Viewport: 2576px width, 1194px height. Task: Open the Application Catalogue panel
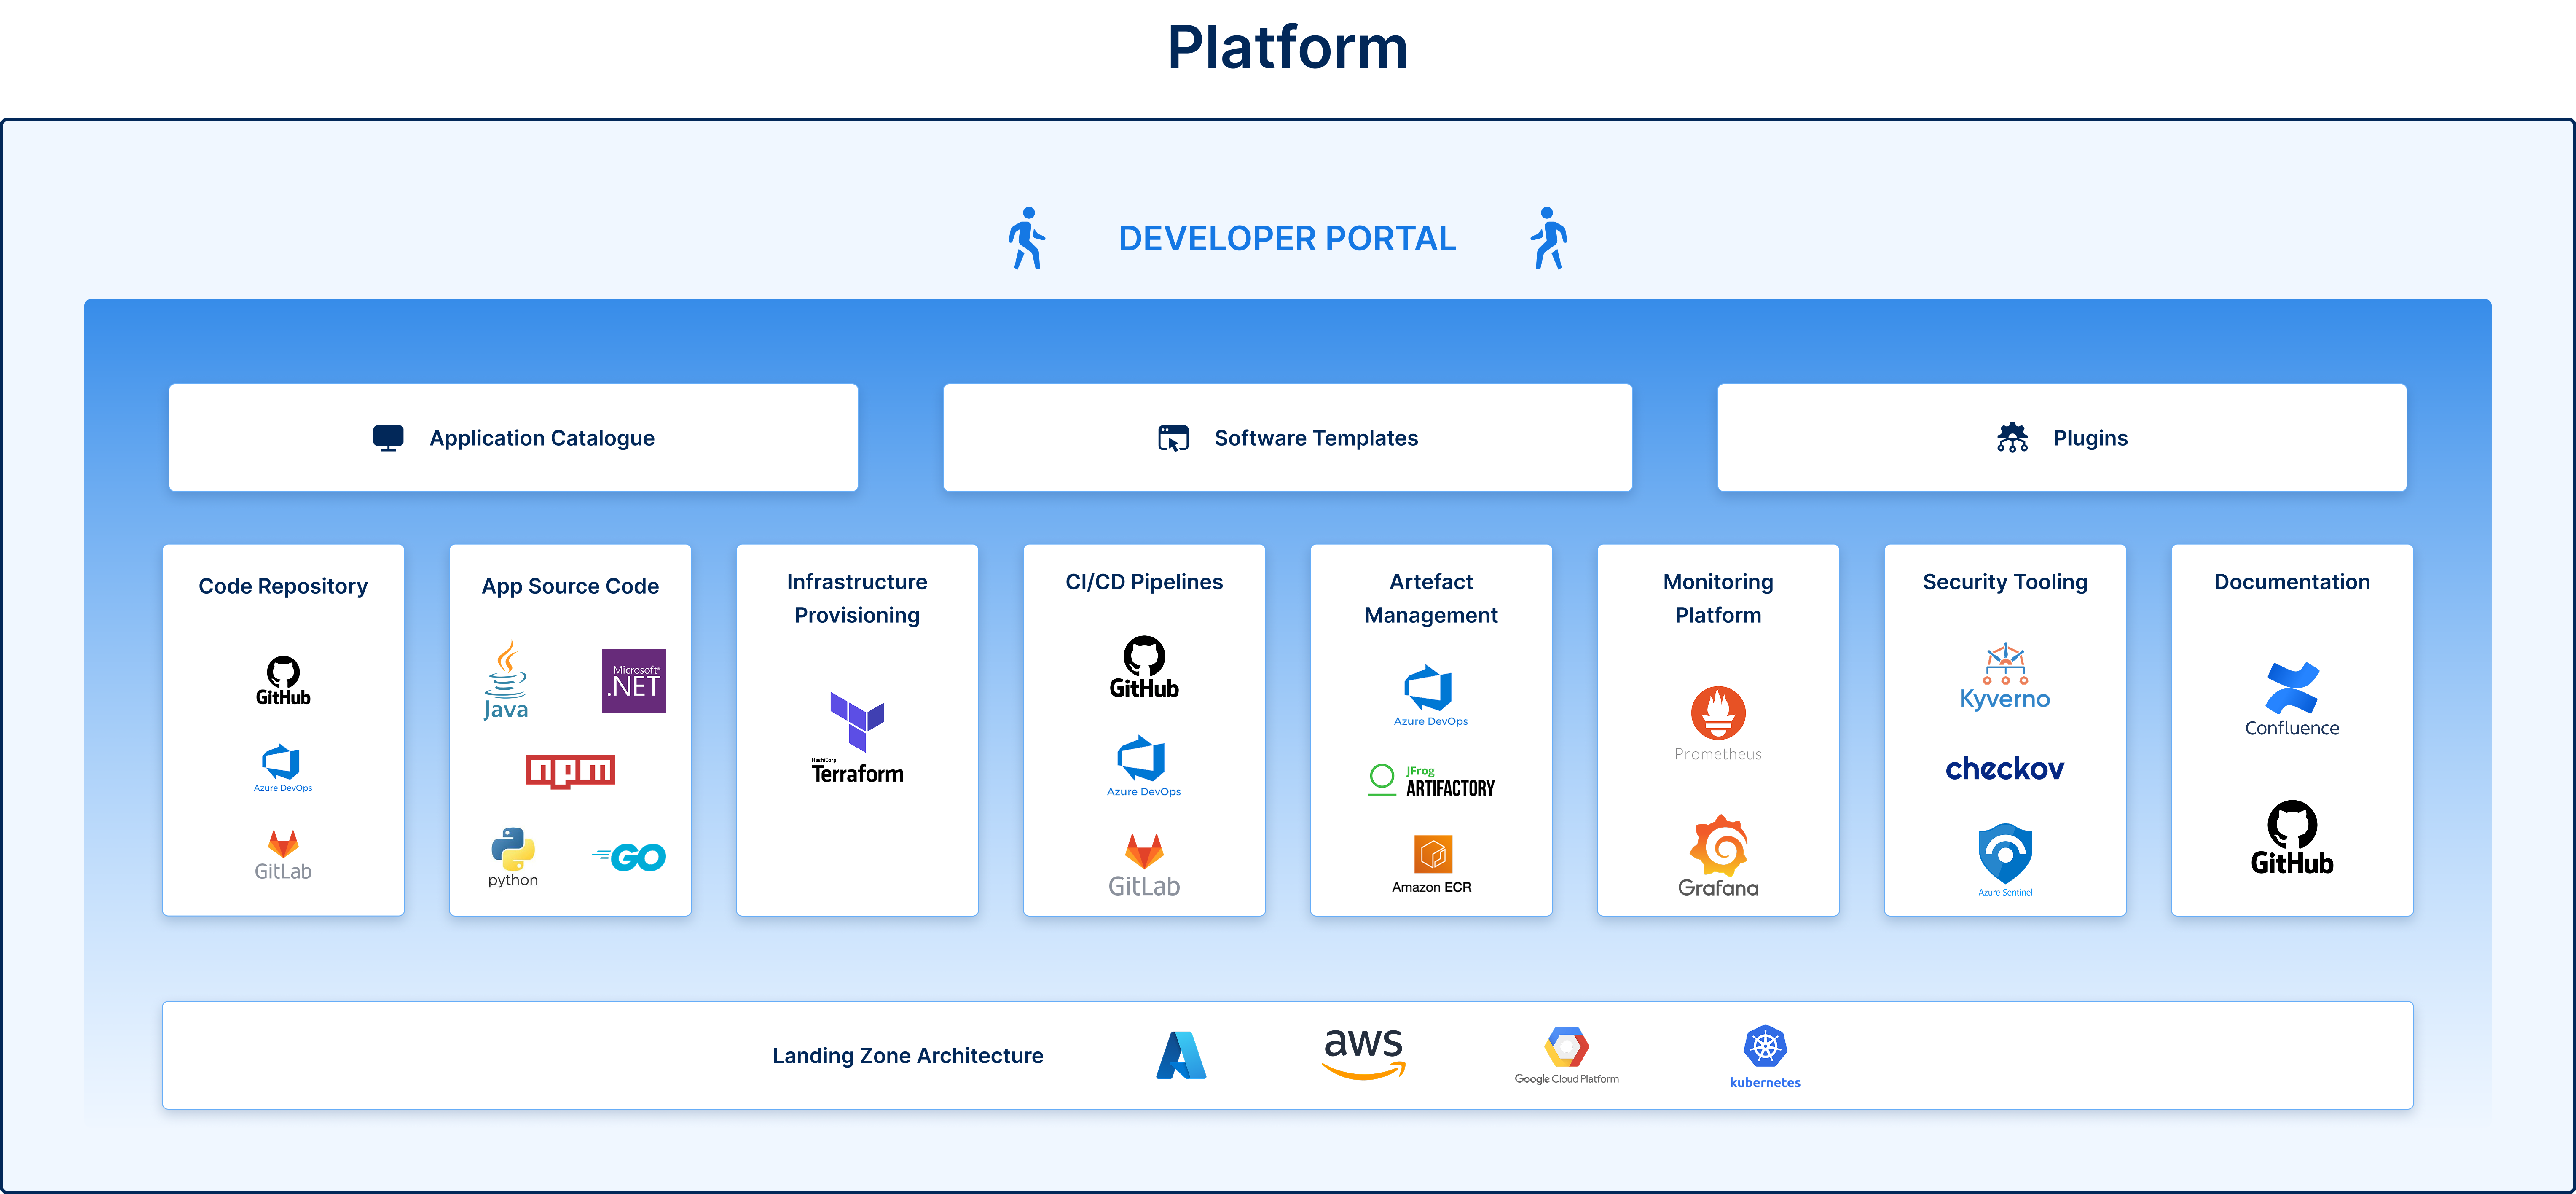click(x=513, y=438)
